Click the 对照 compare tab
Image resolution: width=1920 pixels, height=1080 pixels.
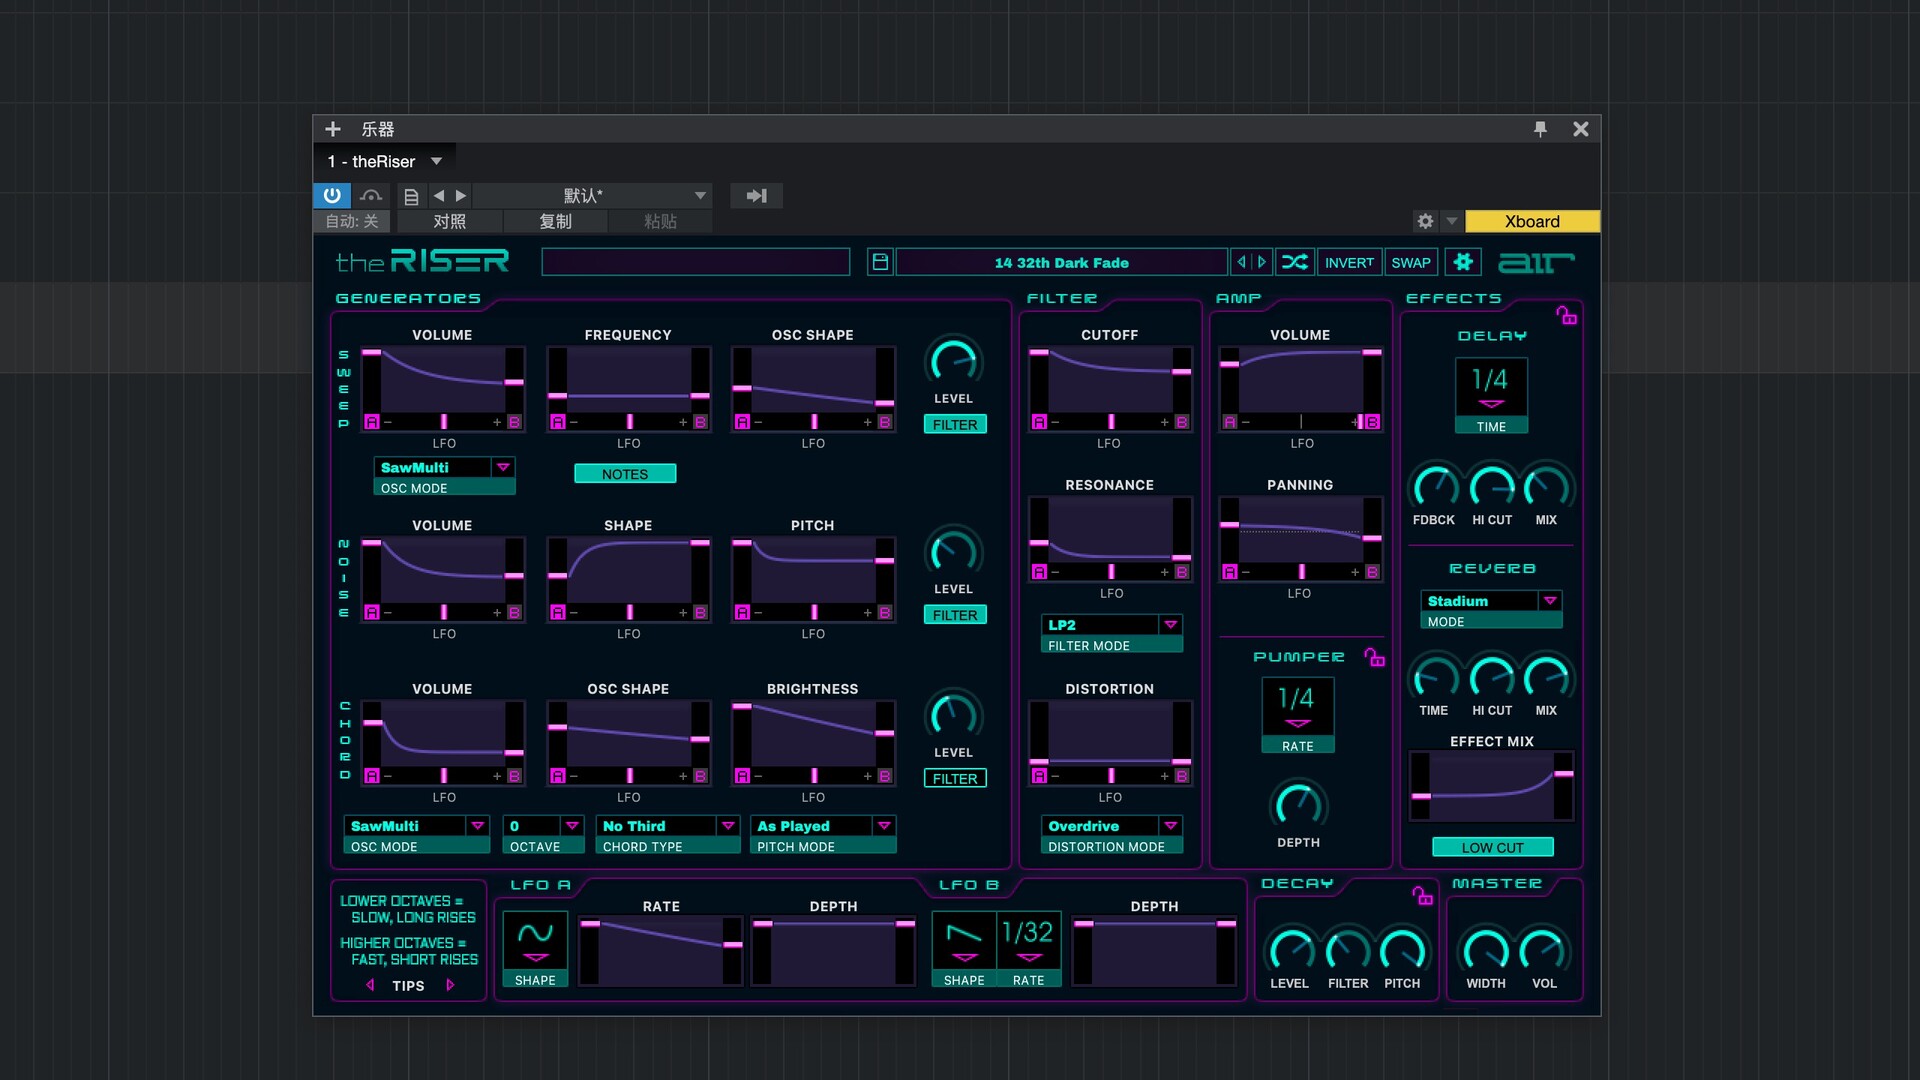[449, 222]
